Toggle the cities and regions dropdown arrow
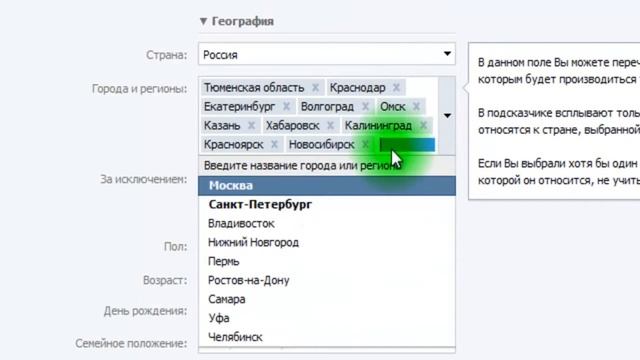The image size is (640, 360). [x=447, y=116]
